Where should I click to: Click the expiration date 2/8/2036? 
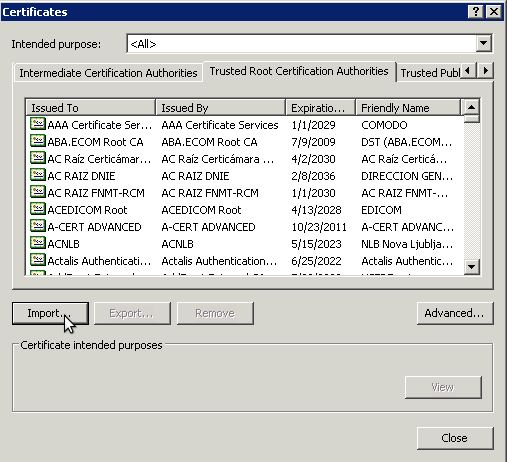(x=313, y=176)
